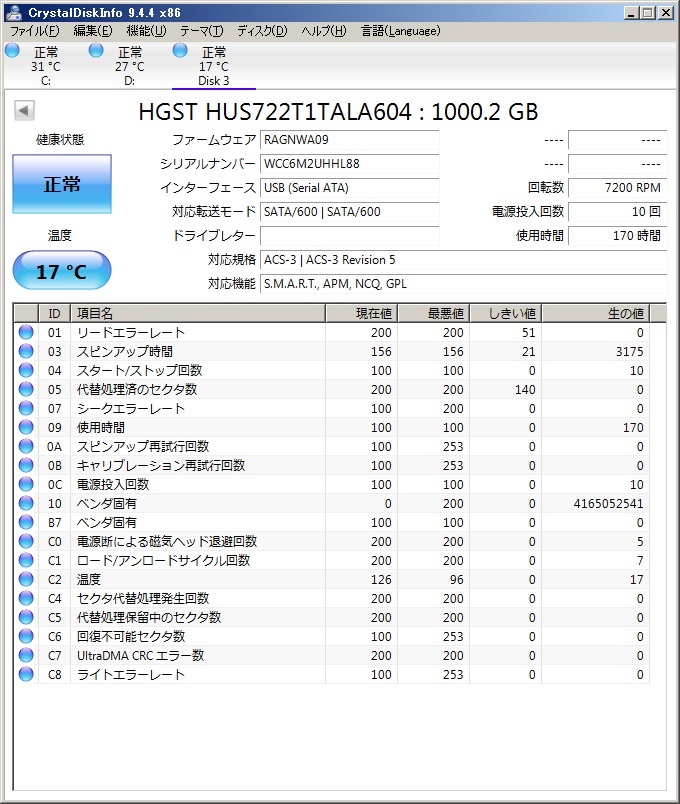Viewport: 680px width, 804px height.
Task: Click the transfer mode field SATA/600 | SATA/600
Action: (350, 212)
